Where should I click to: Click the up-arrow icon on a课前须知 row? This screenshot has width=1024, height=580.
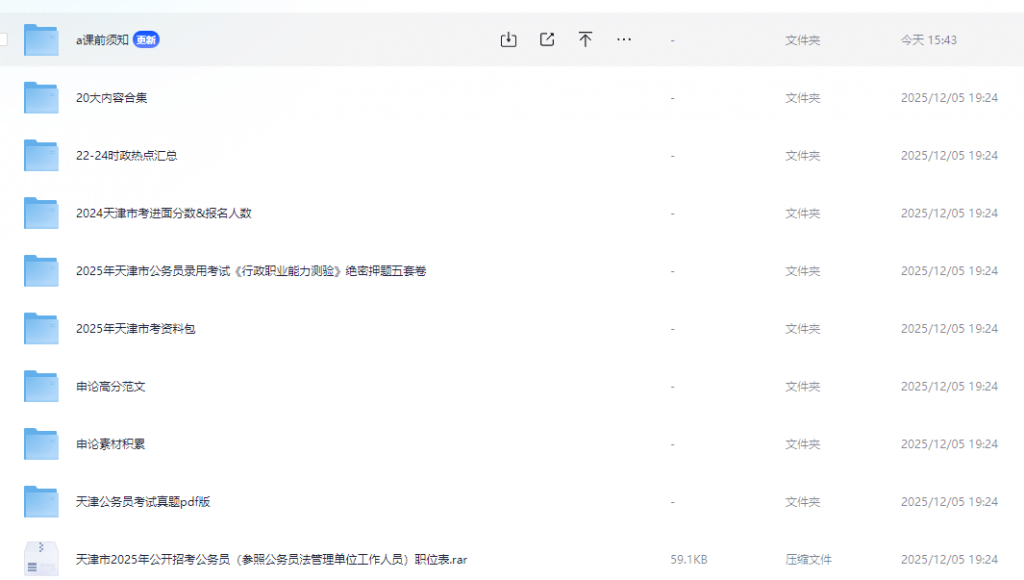[x=585, y=40]
